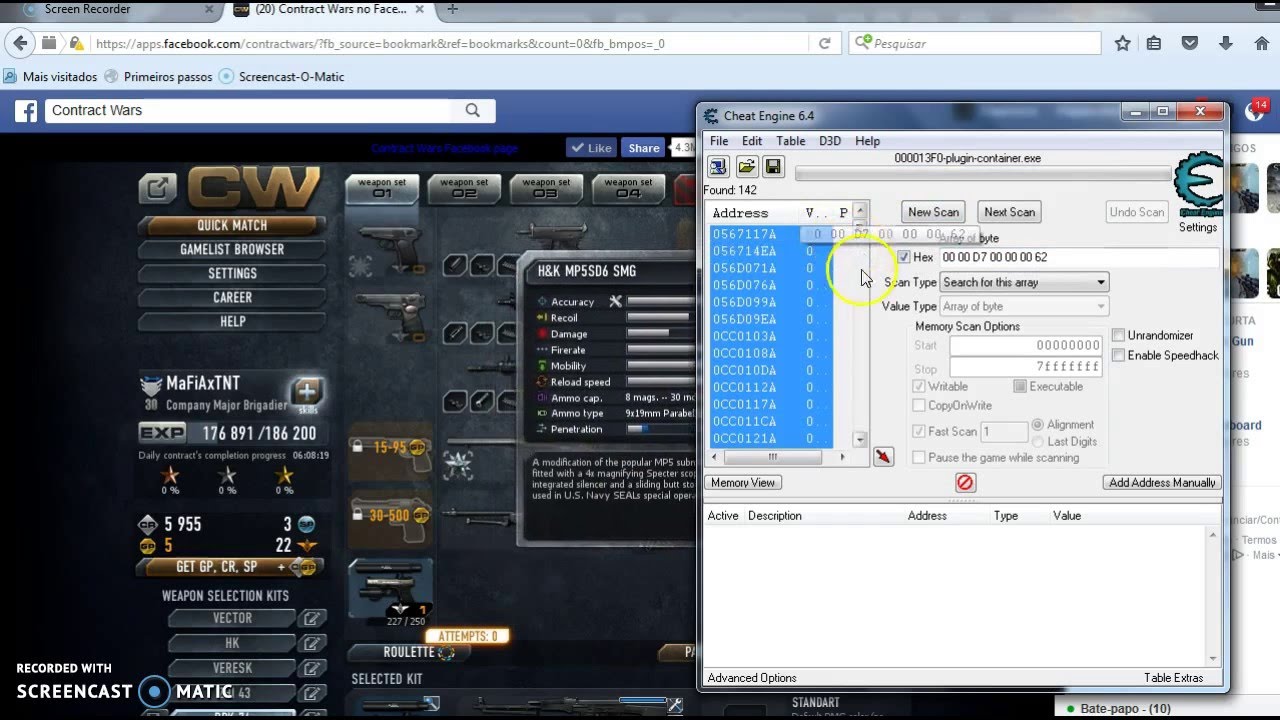Image resolution: width=1280 pixels, height=720 pixels.
Task: Open the Table menu
Action: [790, 141]
